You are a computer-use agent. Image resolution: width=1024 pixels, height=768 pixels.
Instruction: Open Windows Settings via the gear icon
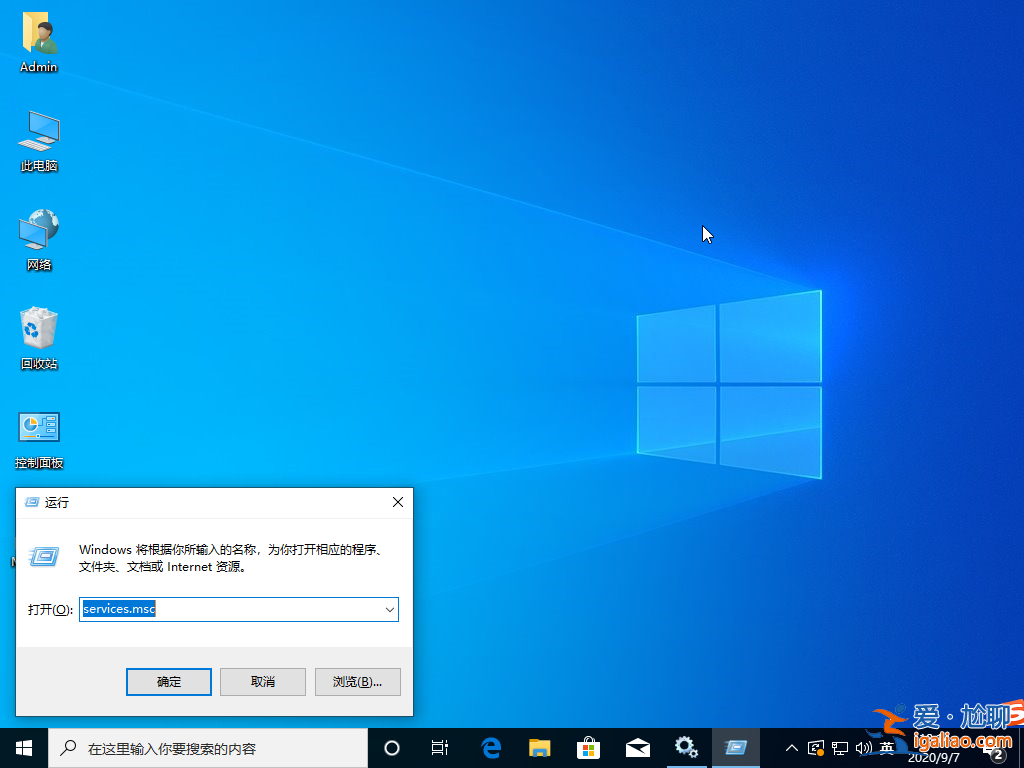[687, 747]
